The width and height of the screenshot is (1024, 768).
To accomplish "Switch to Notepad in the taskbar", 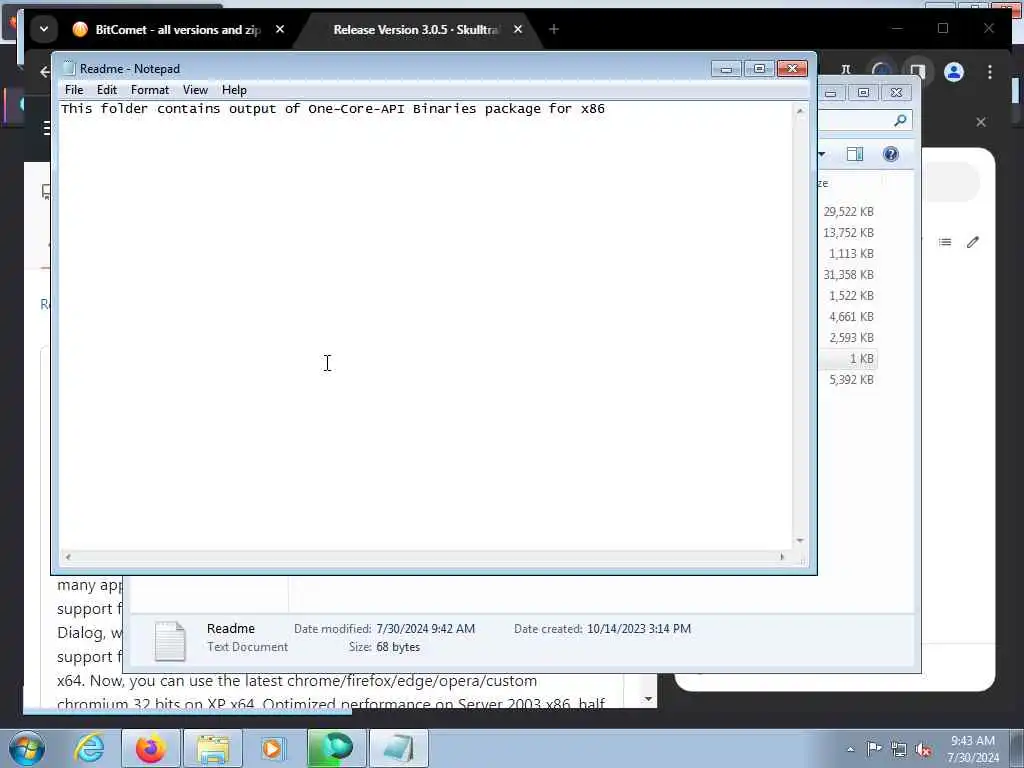I will (399, 748).
